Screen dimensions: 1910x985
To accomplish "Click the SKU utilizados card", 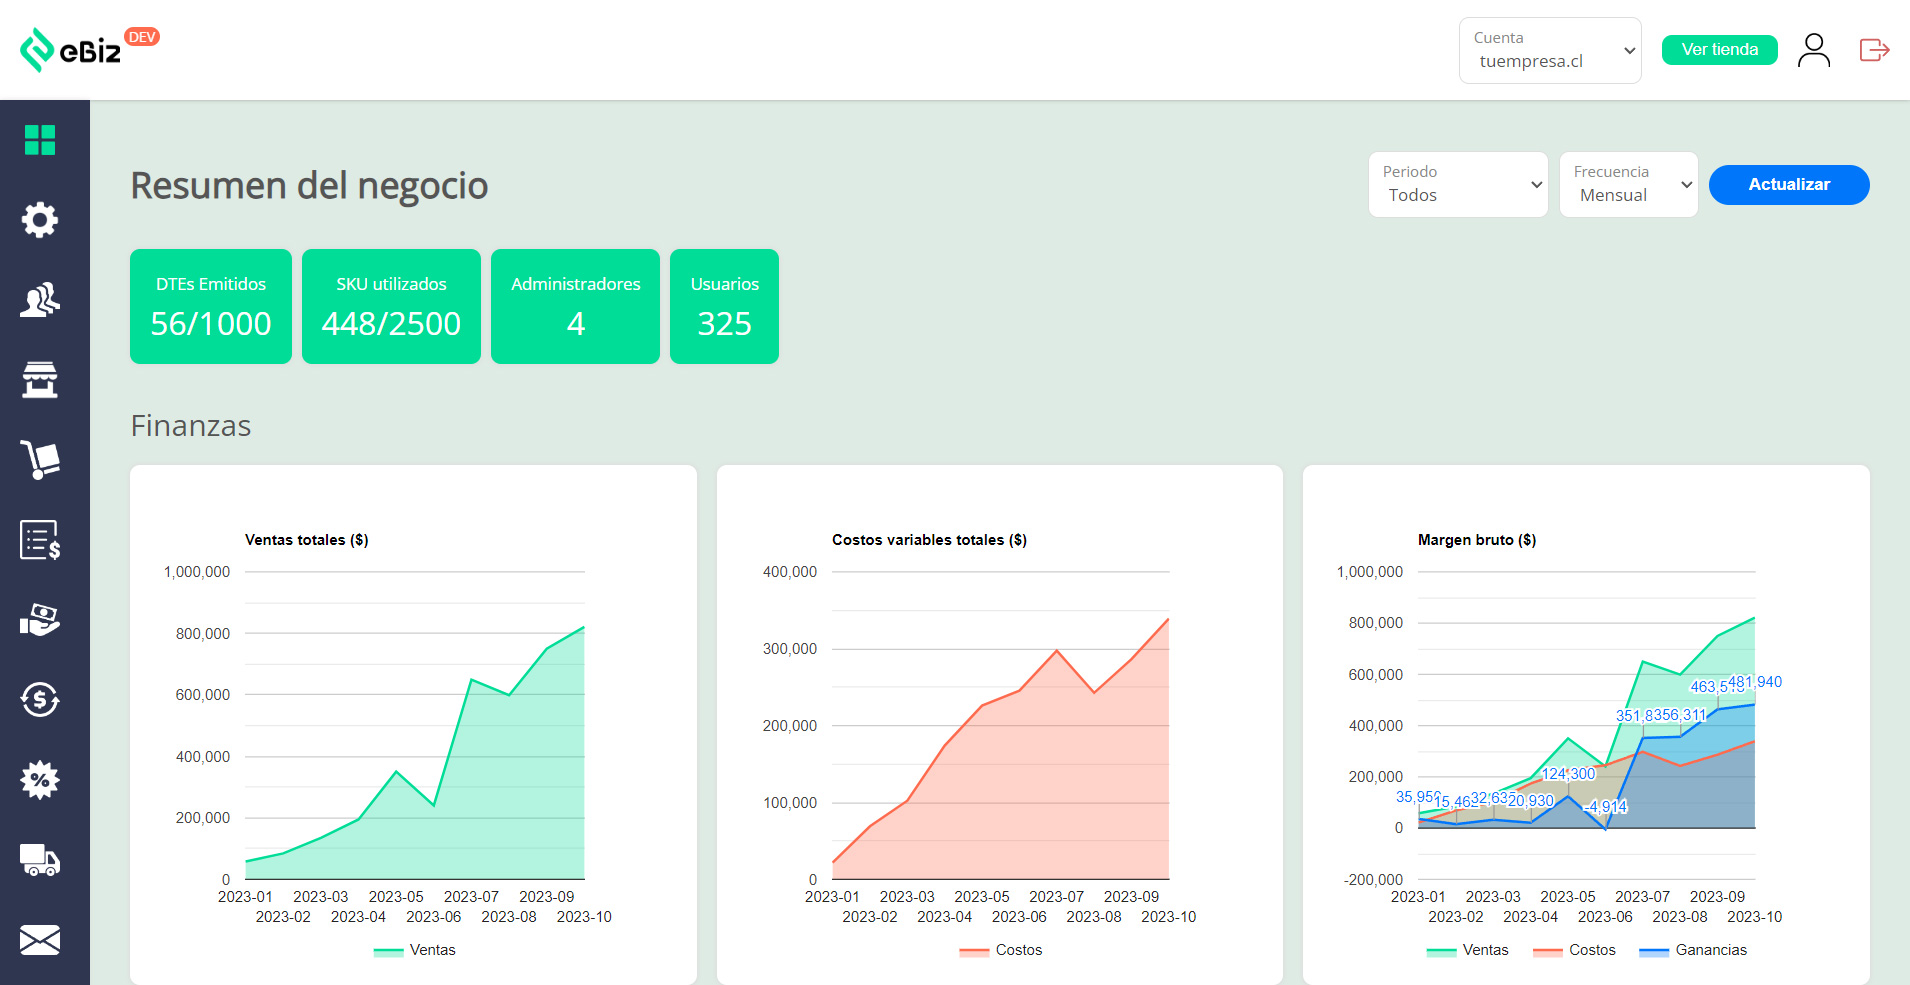I will (x=391, y=306).
